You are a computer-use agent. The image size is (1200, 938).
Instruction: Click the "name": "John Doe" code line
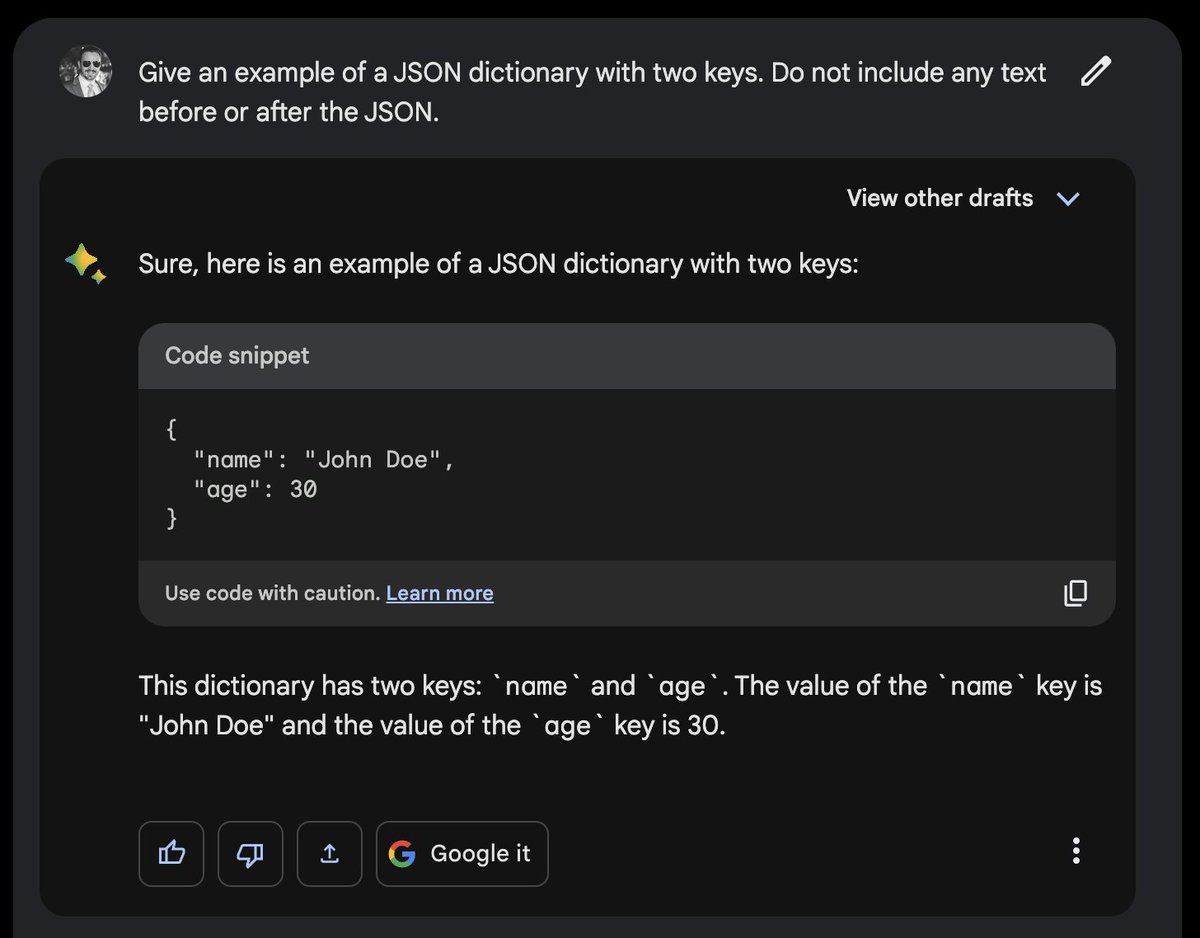324,460
